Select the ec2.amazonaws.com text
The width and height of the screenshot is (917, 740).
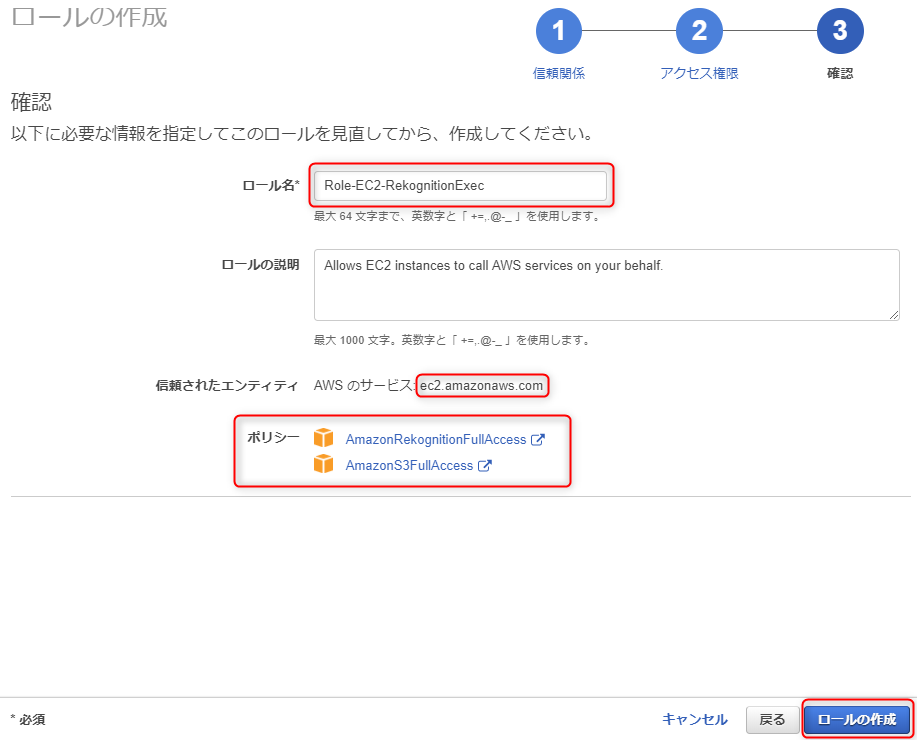tap(481, 386)
